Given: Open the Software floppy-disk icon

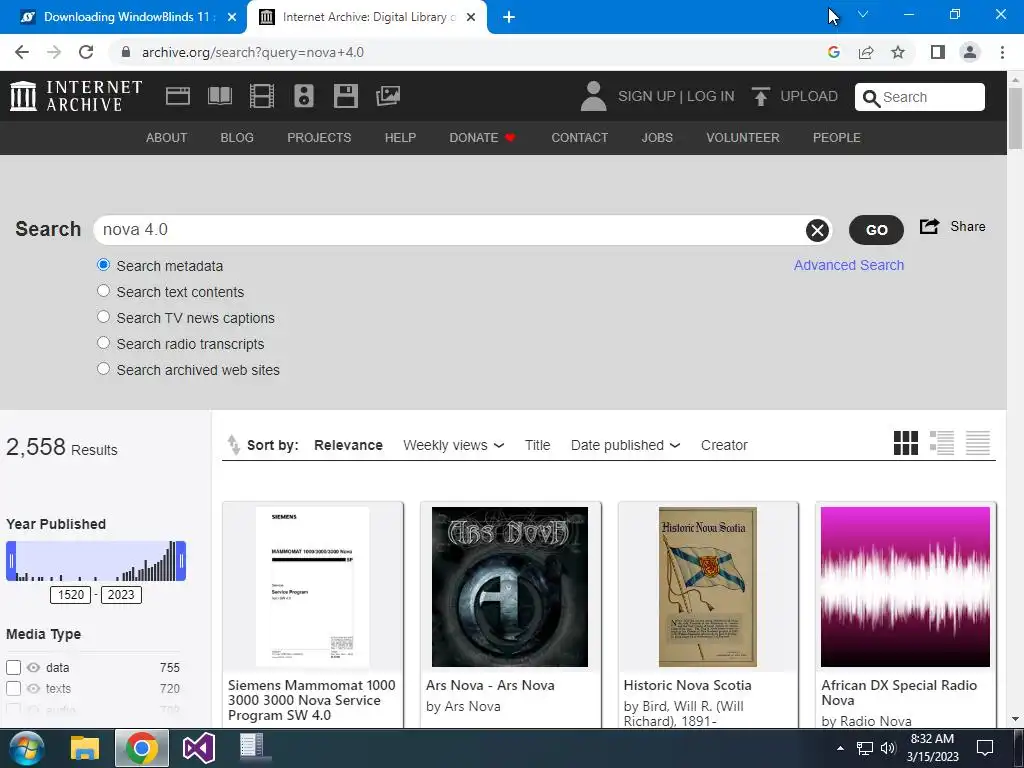Looking at the screenshot, I should click(x=345, y=96).
